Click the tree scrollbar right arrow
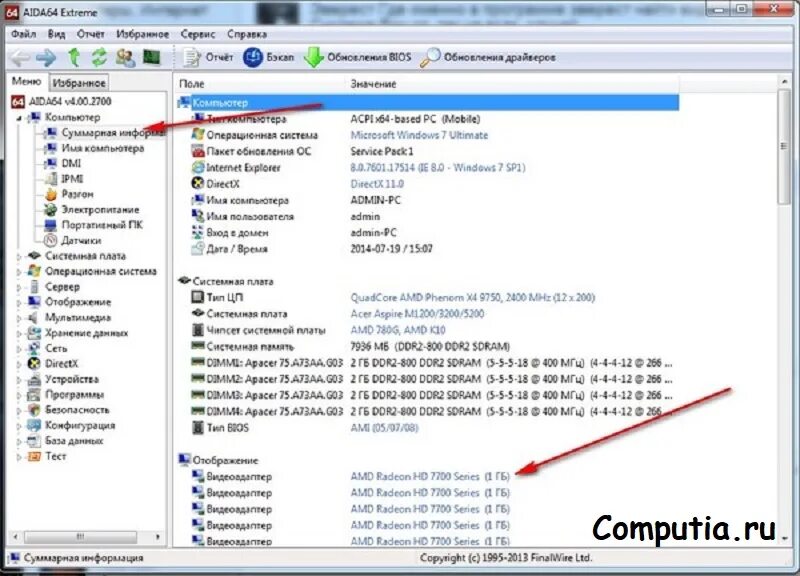Screen dimensions: 800x576 pyautogui.click(x=157, y=537)
